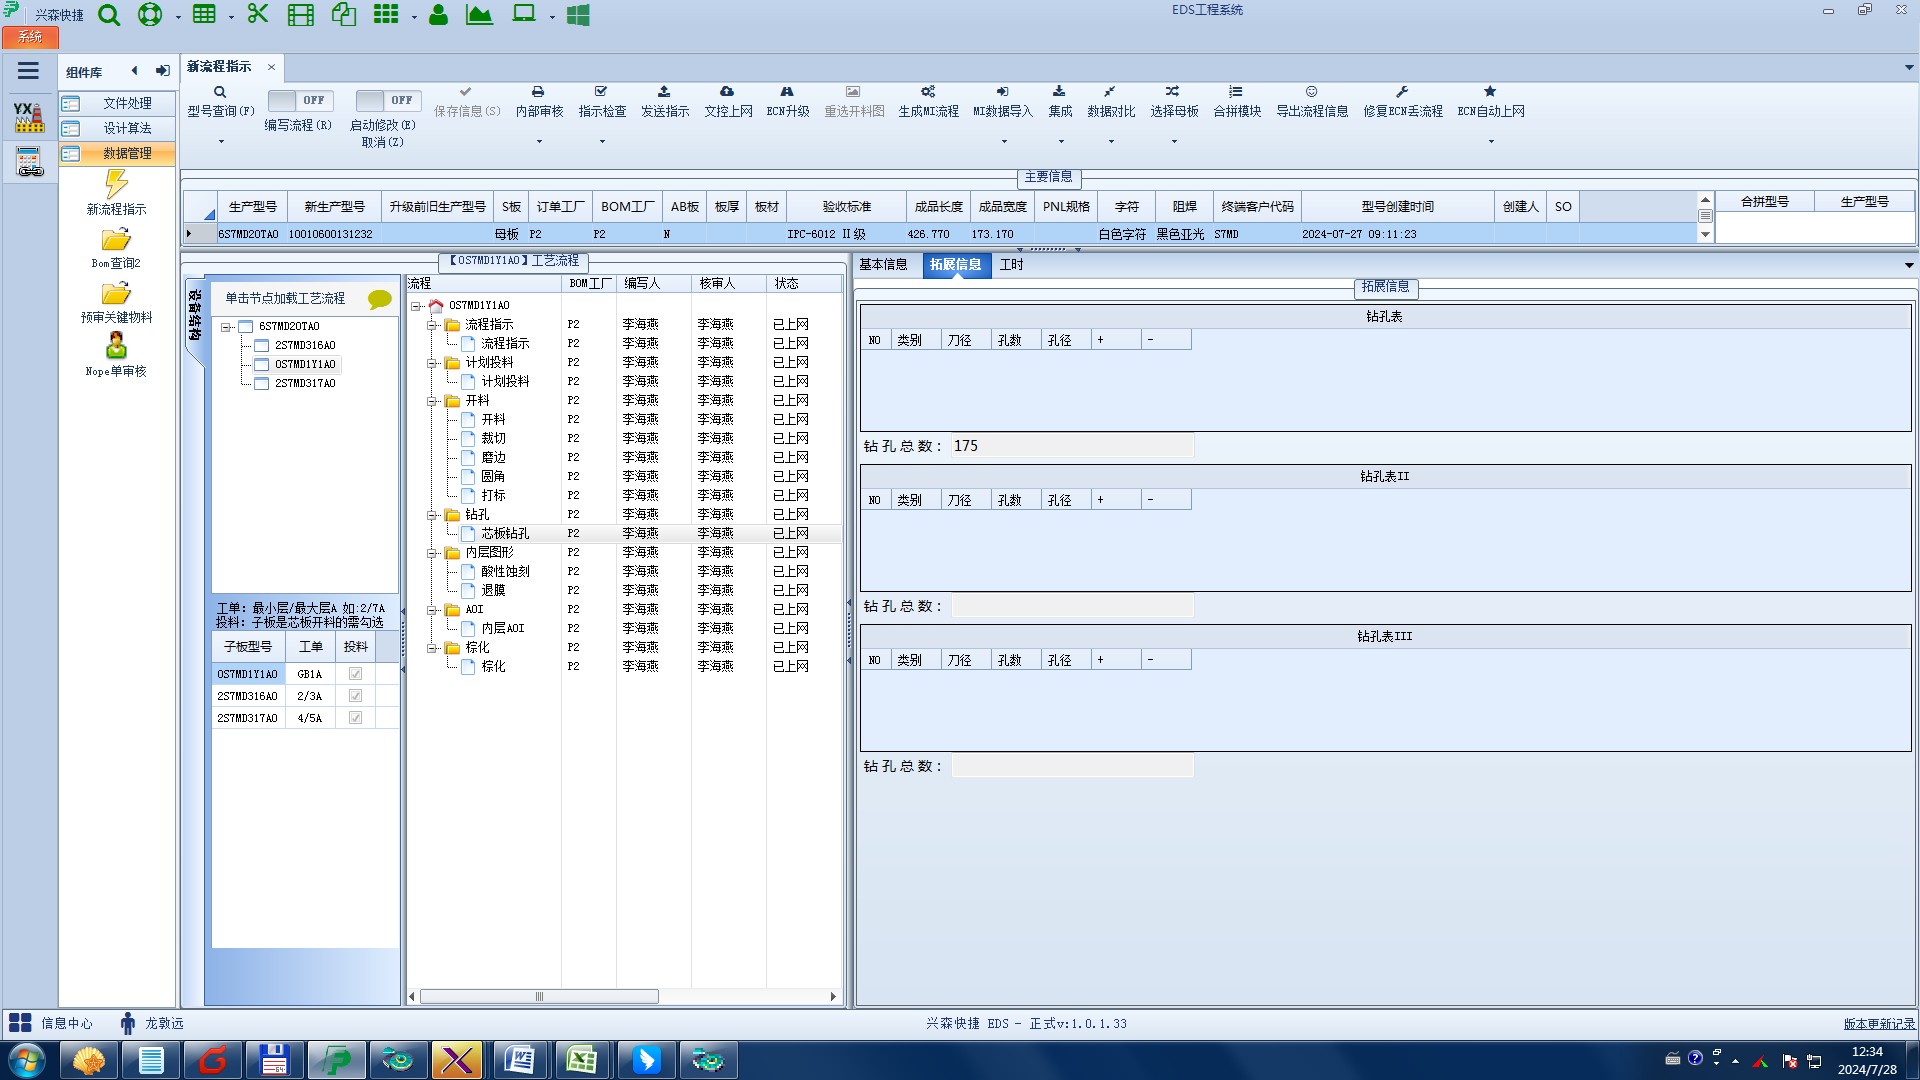
Task: Check the 2S7MD316A0 tree node box
Action: (x=262, y=346)
